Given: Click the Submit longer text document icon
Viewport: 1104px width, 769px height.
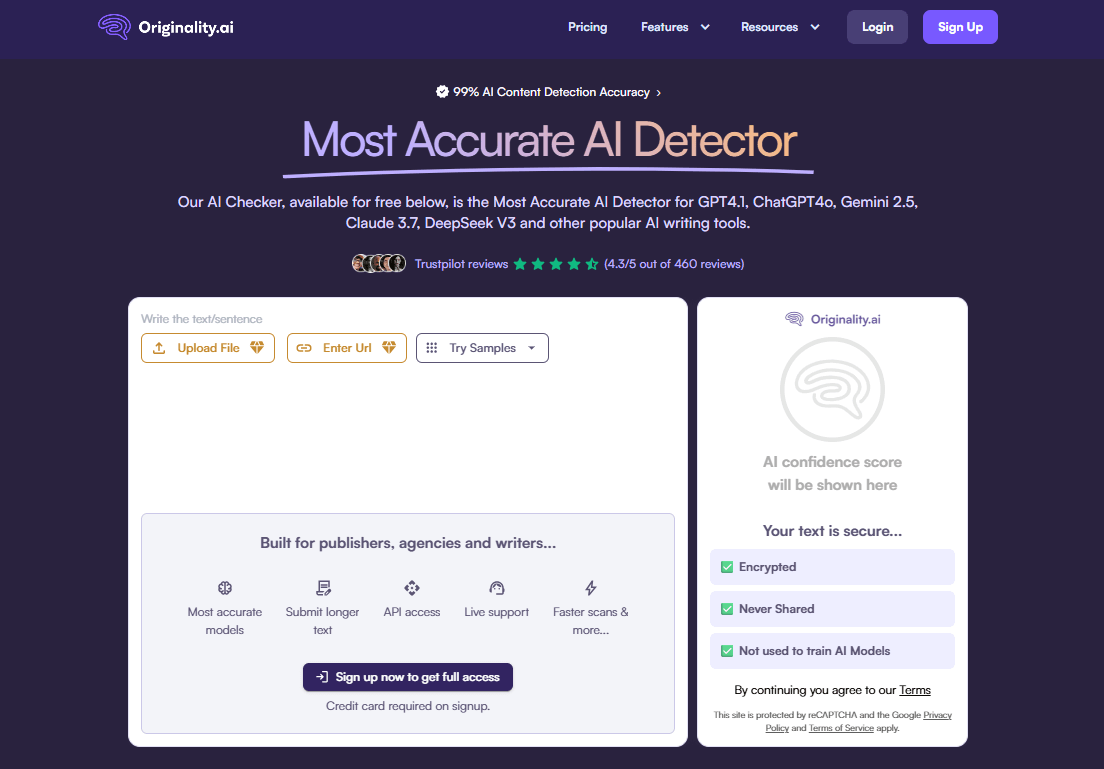Looking at the screenshot, I should [x=323, y=588].
